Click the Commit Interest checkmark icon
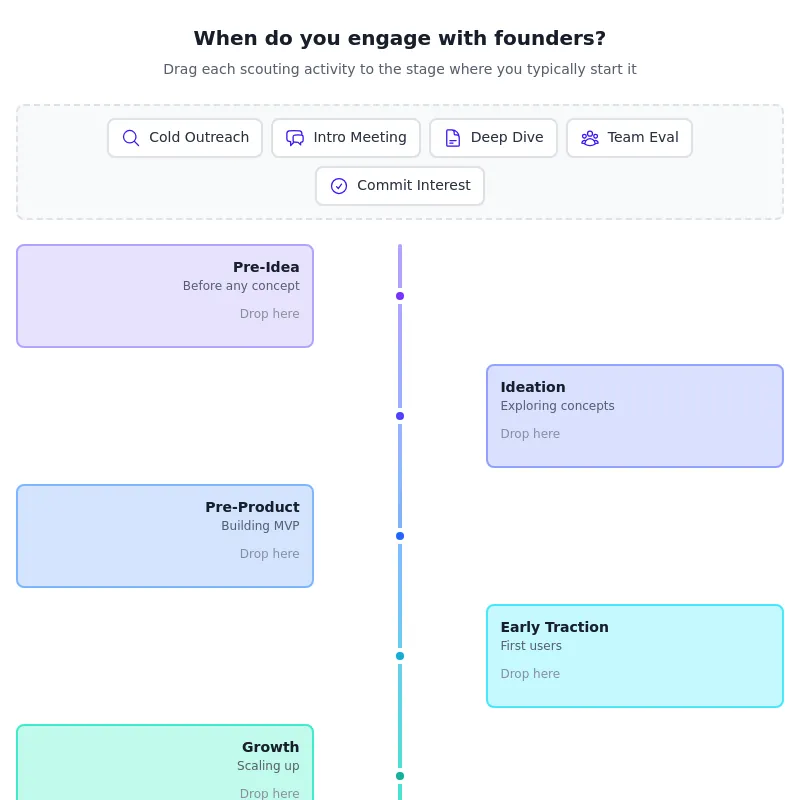 [x=339, y=186]
